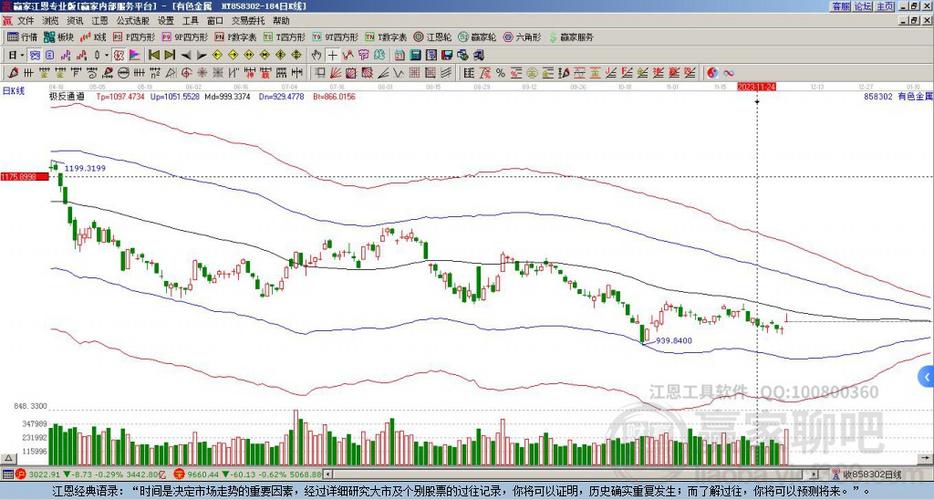Click the colorful triangle chart icon

click(x=135, y=55)
